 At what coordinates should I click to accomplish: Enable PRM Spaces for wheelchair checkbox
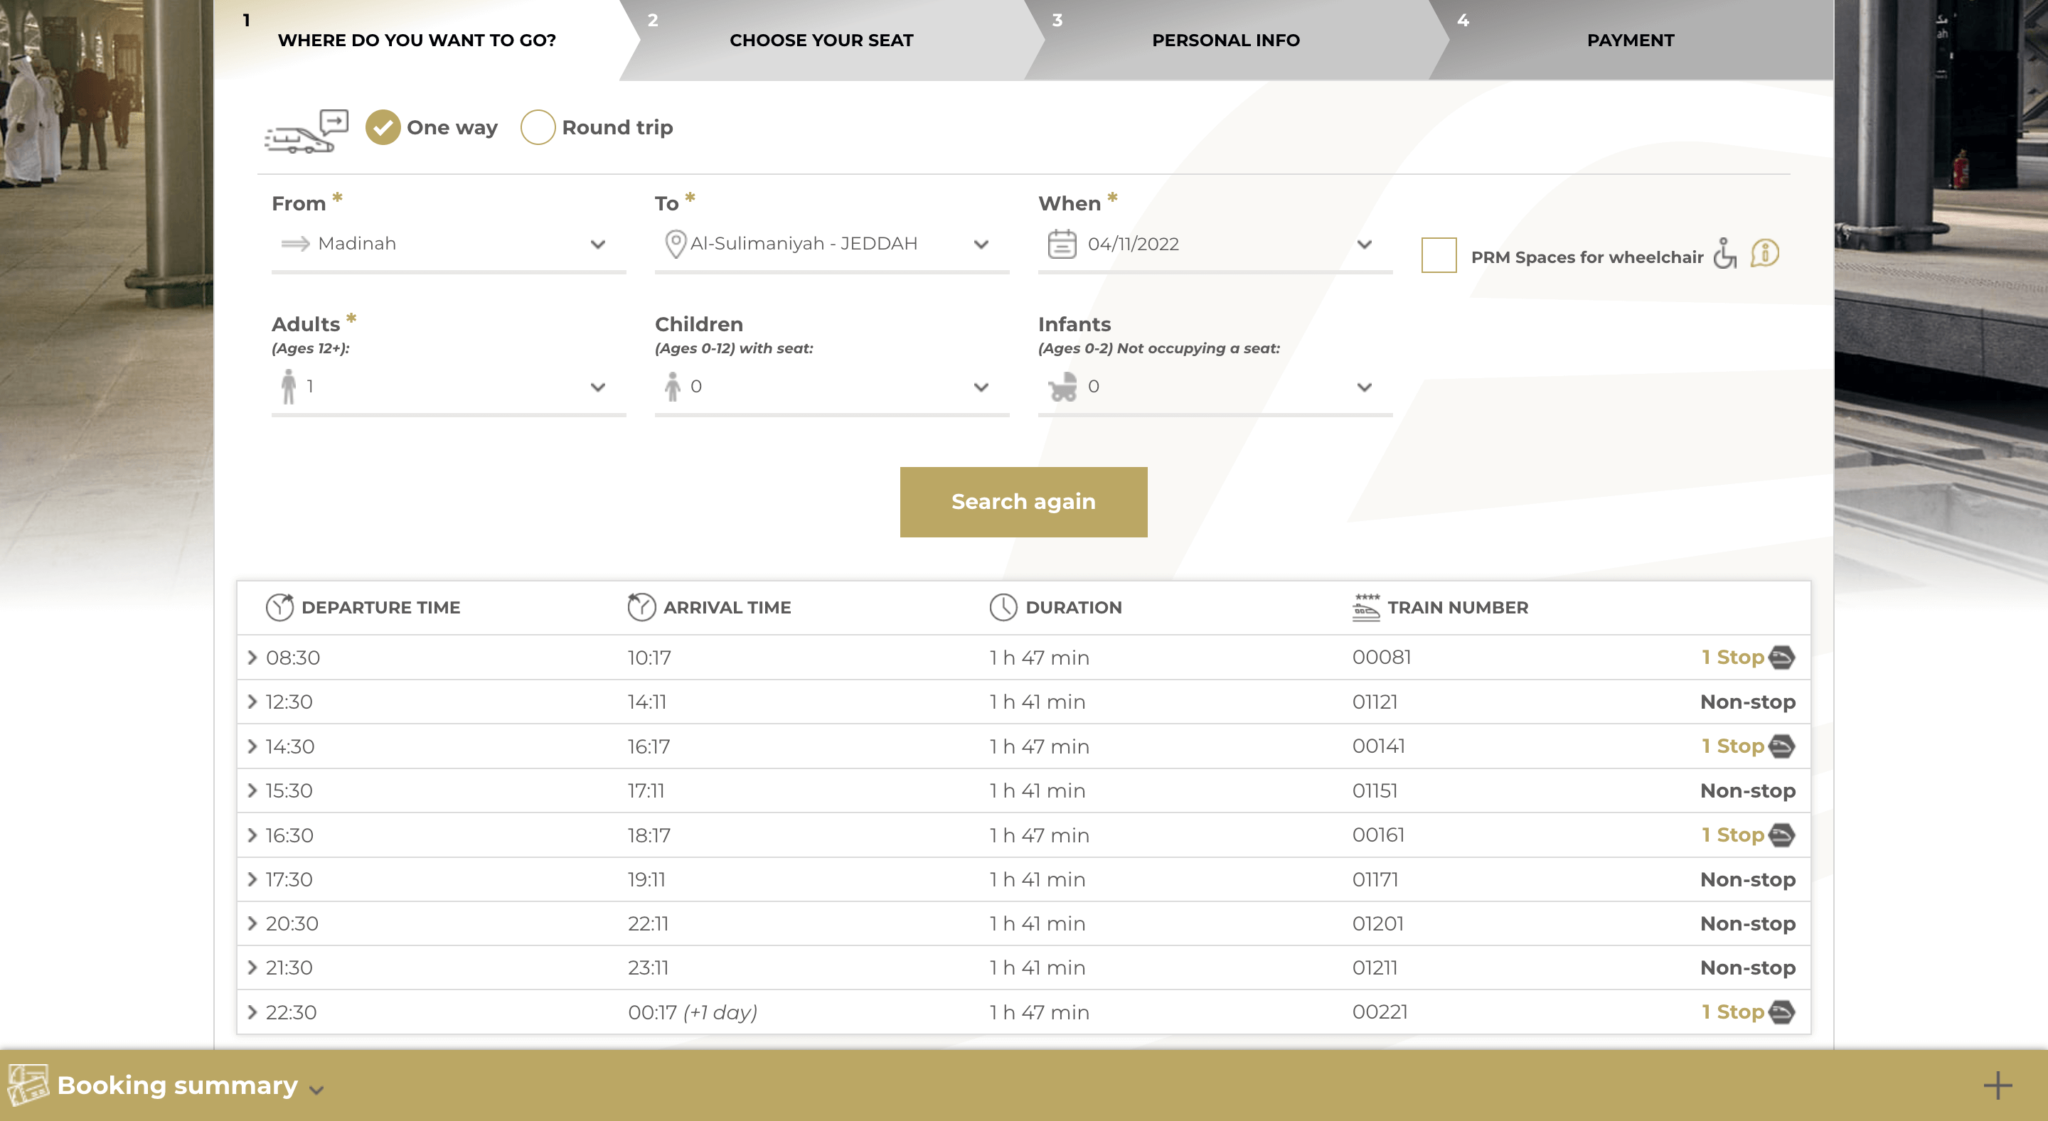tap(1438, 255)
